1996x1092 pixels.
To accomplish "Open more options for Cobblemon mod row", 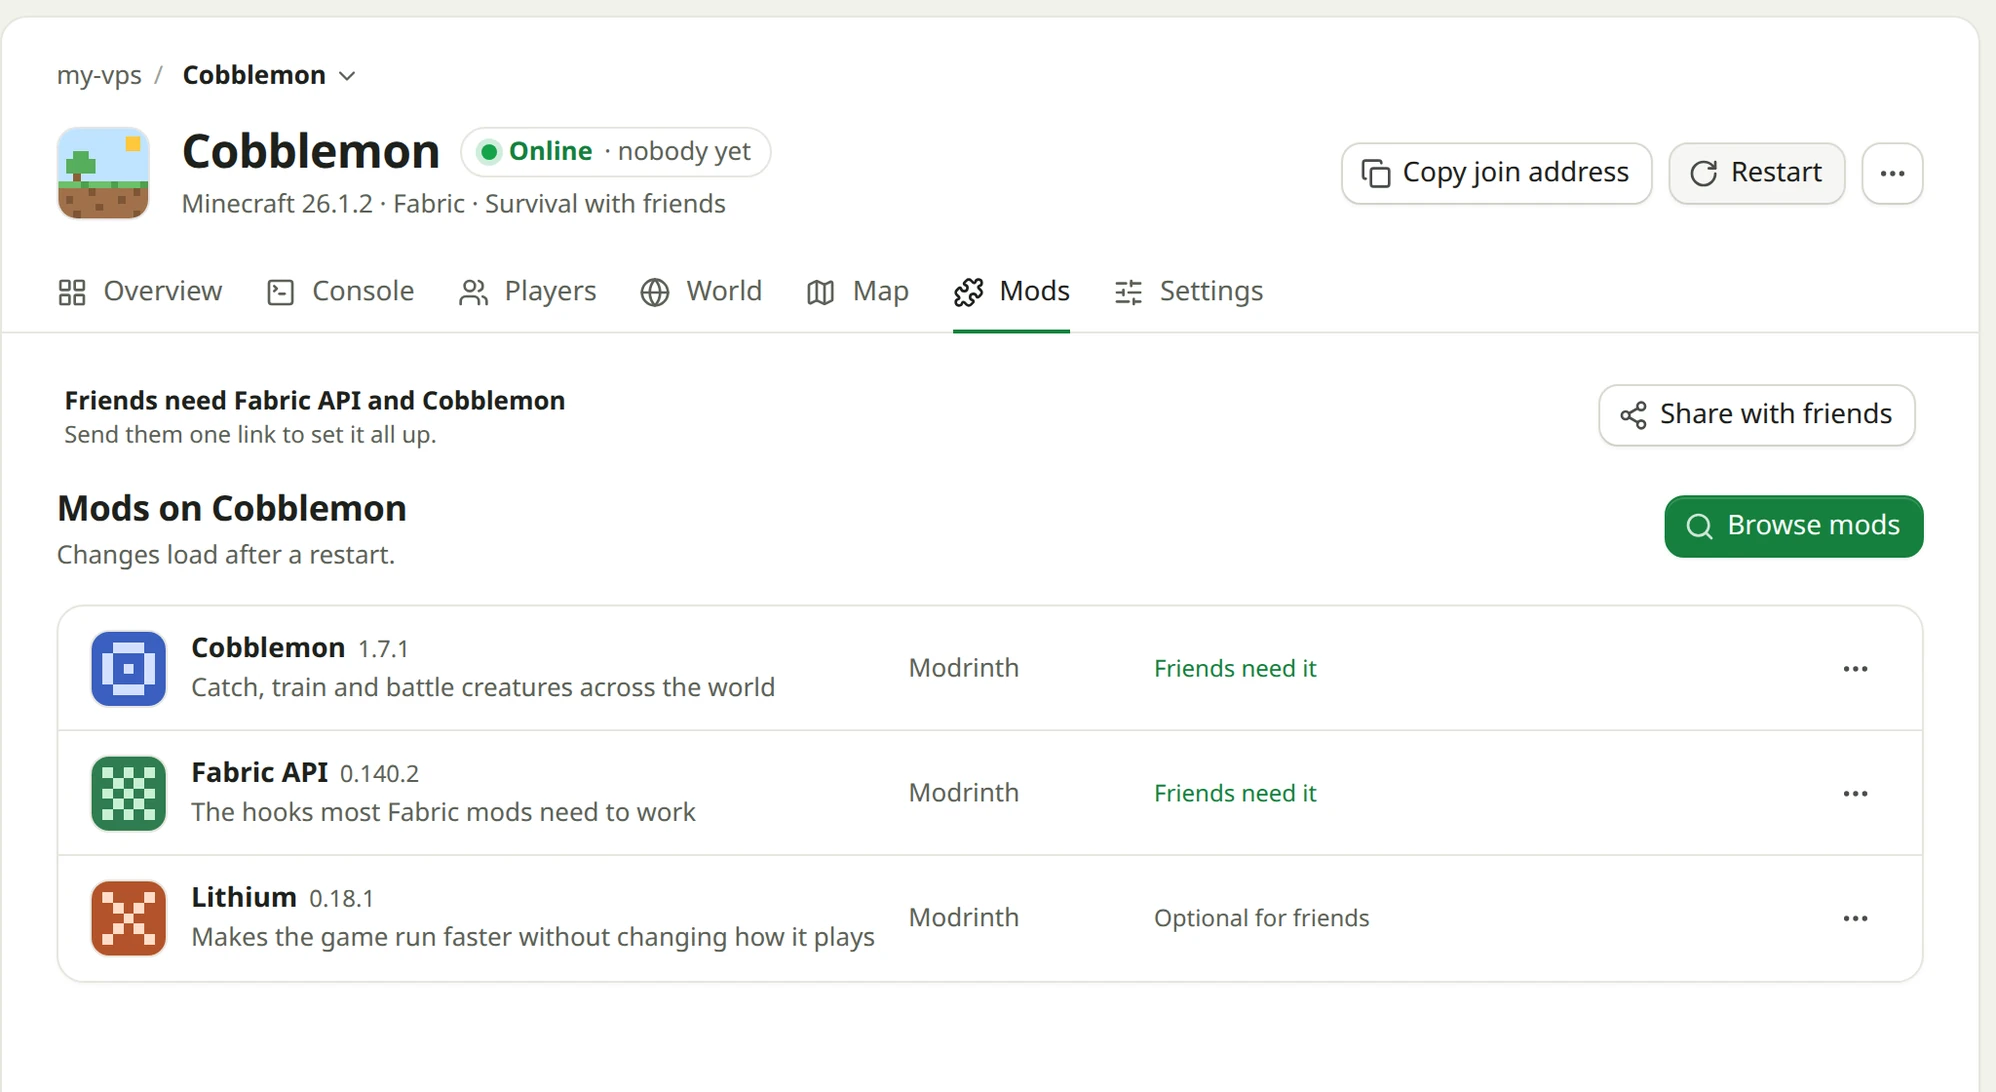I will (x=1855, y=668).
